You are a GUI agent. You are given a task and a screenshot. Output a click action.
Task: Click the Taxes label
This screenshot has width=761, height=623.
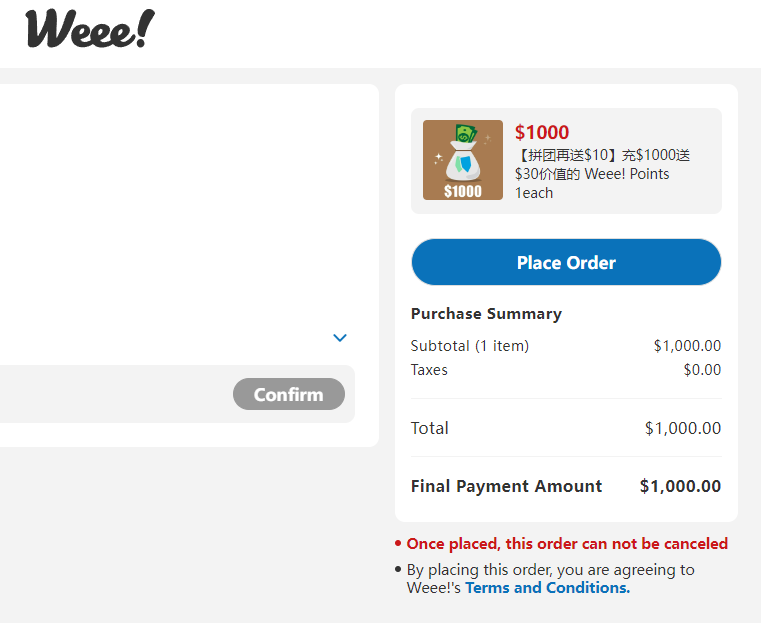[x=429, y=370]
